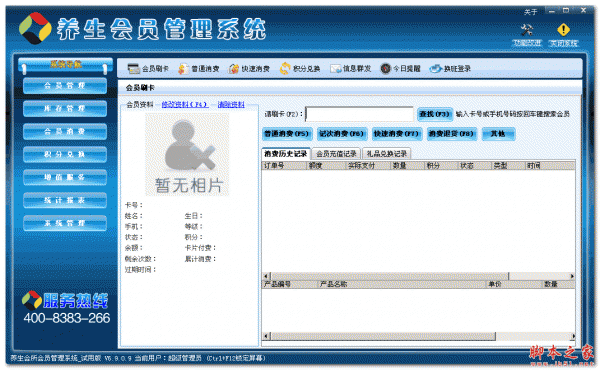Click the 积分 column header
The image size is (600, 370).
[x=442, y=166]
